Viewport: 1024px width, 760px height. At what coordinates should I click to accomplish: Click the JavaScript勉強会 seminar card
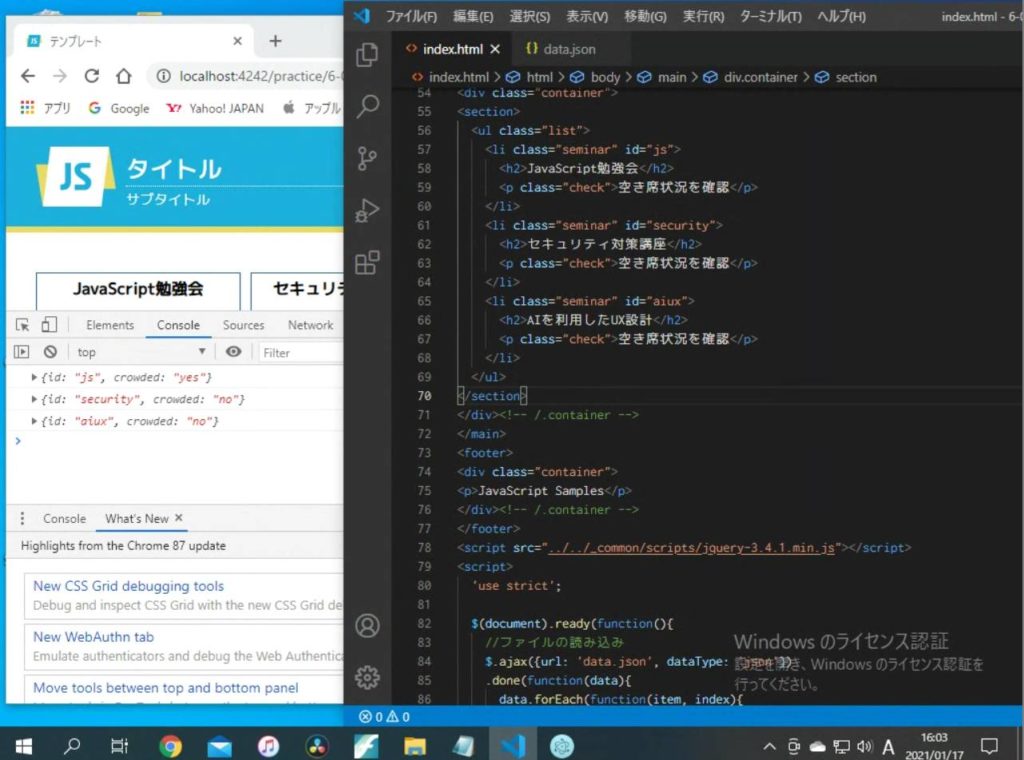pyautogui.click(x=138, y=291)
